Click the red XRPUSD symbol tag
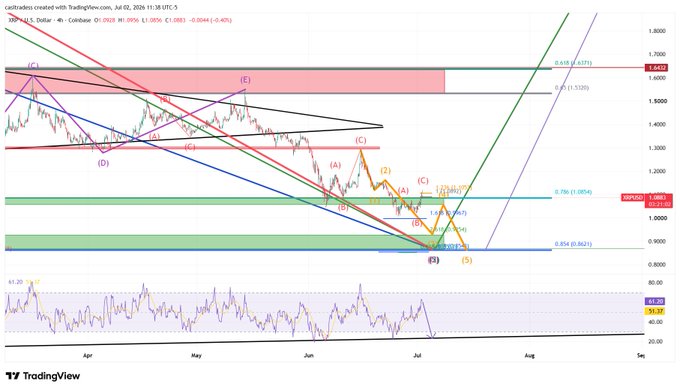680x390 pixels. [633, 197]
